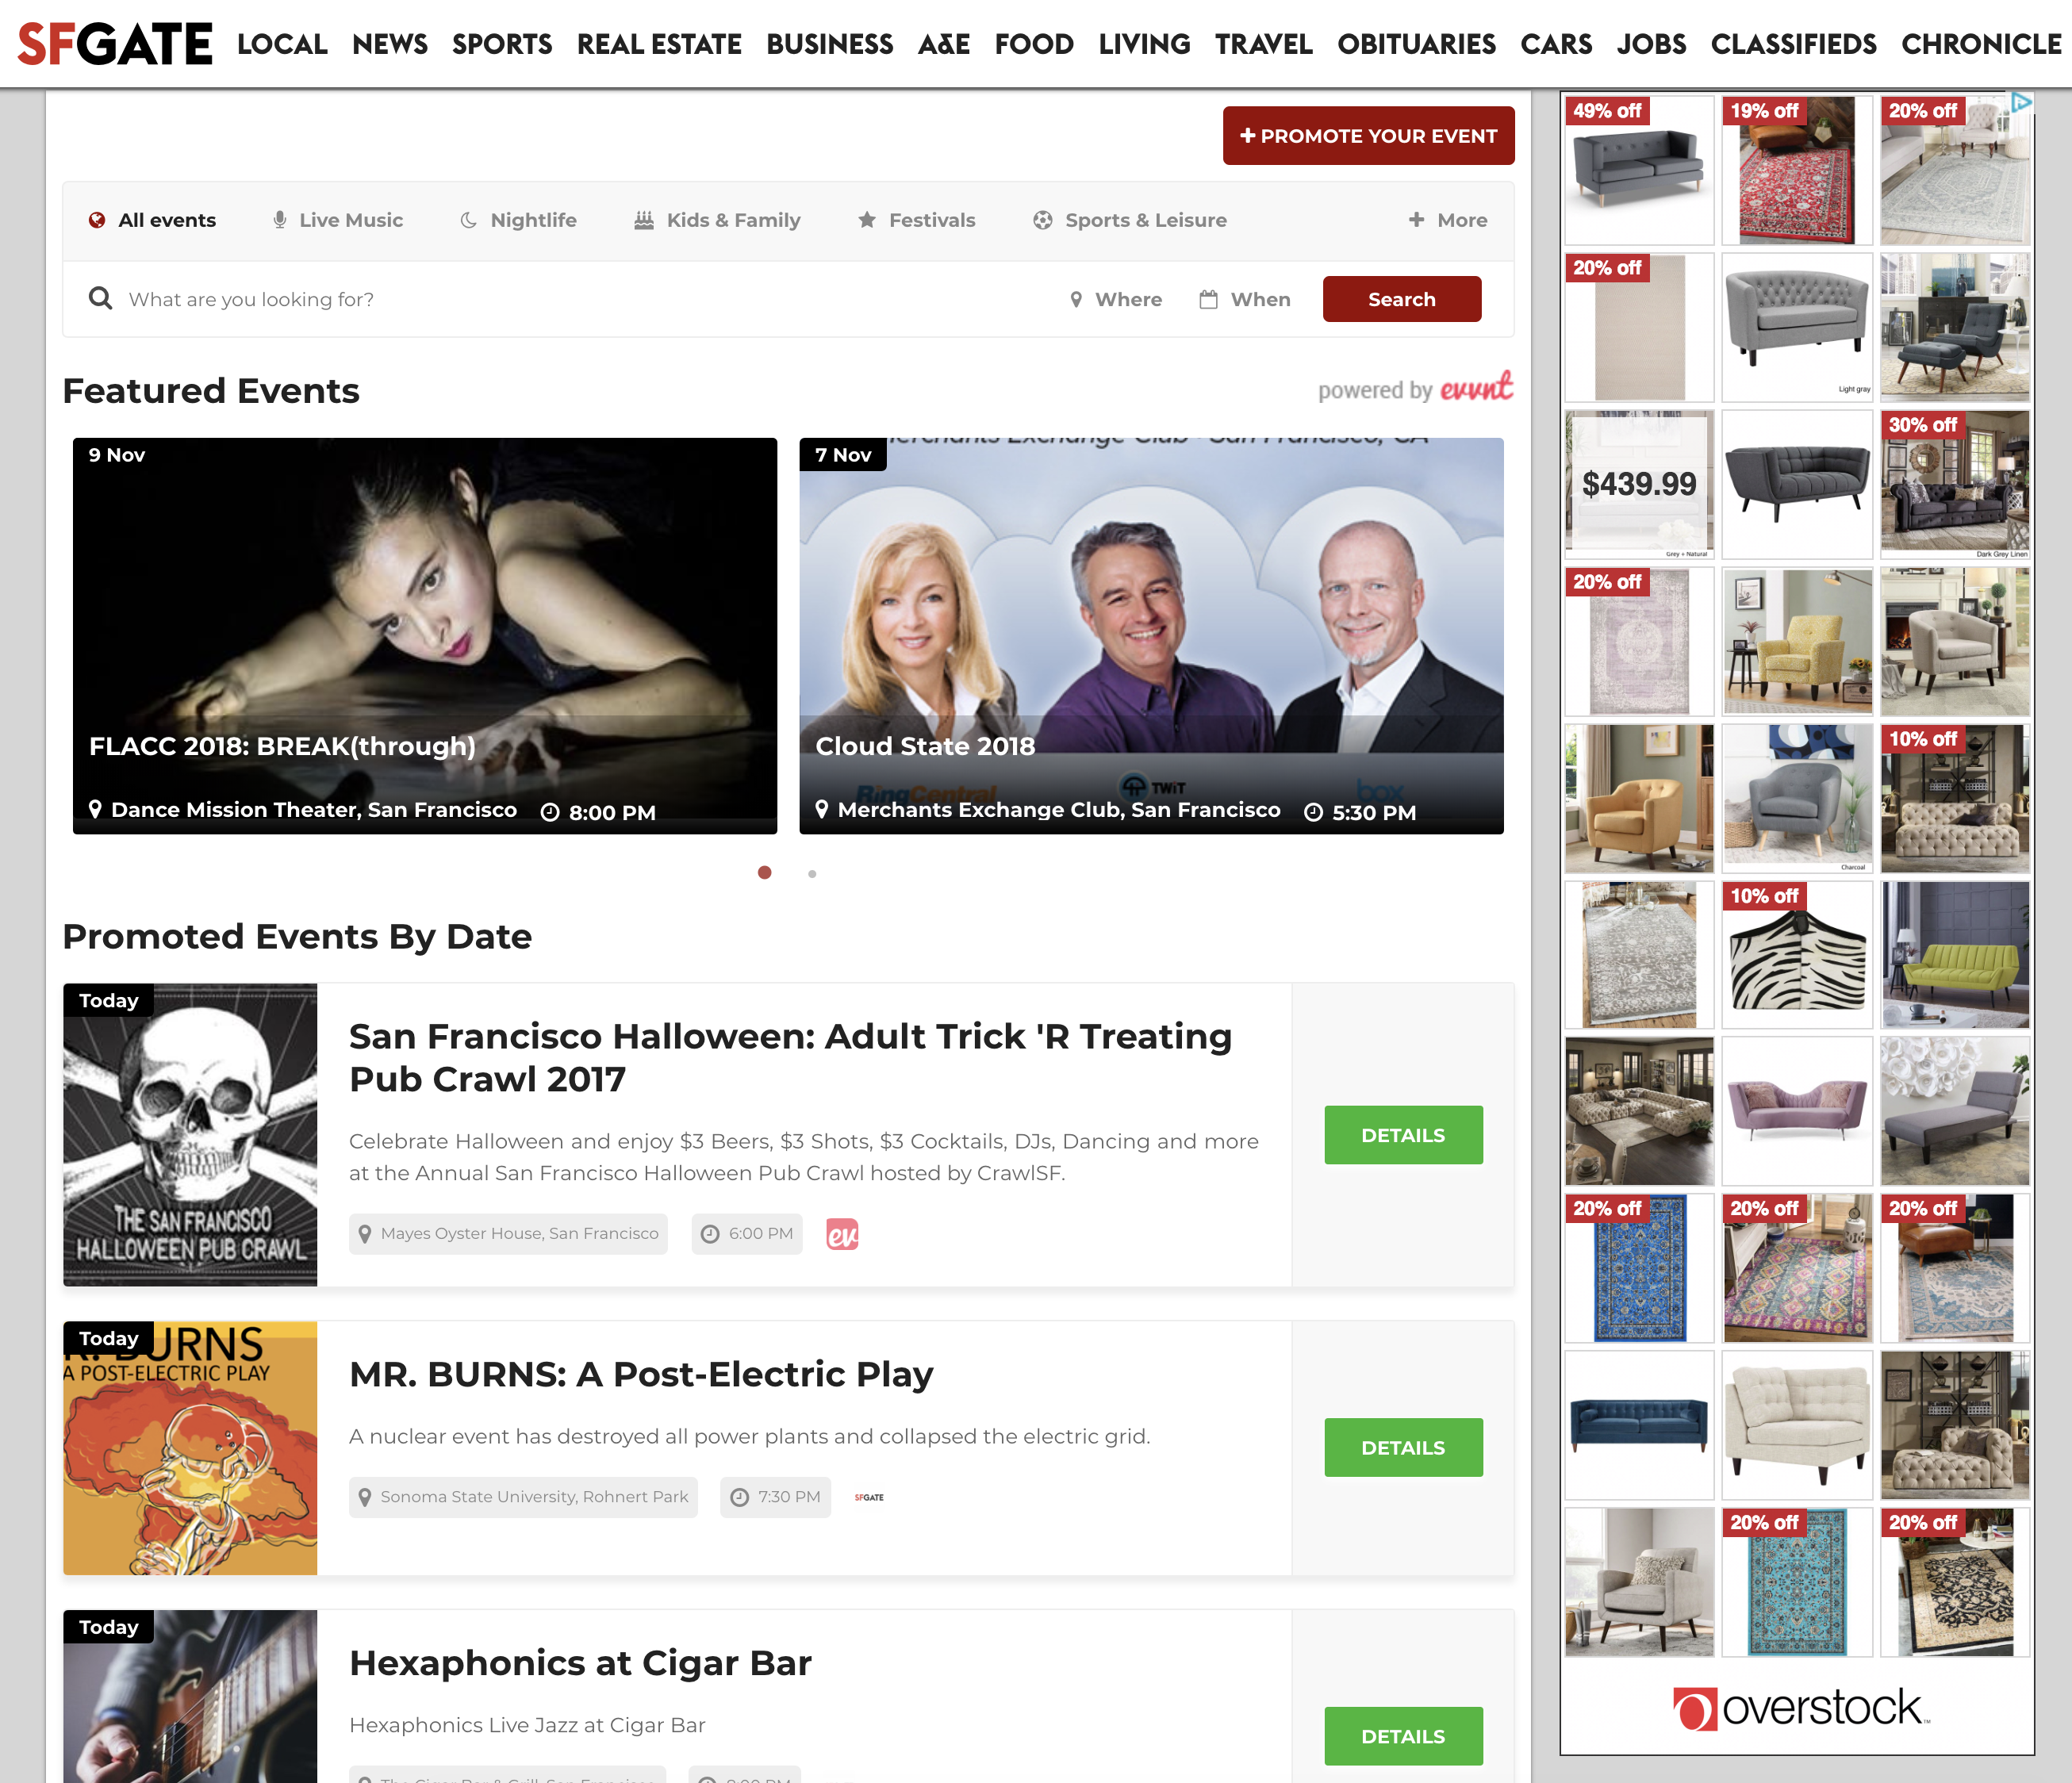Screen dimensions: 2072x1783
Task: Open MR. BURNS: A Post-Electric Play title
Action: click(x=641, y=1375)
